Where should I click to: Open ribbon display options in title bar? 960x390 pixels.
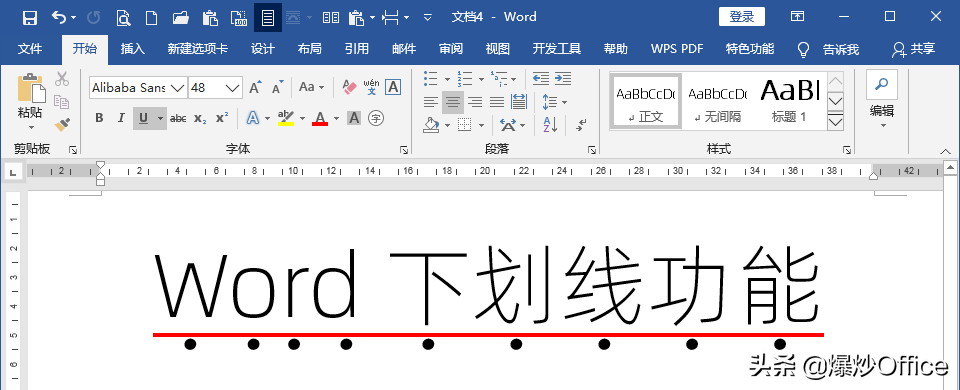pyautogui.click(x=797, y=17)
